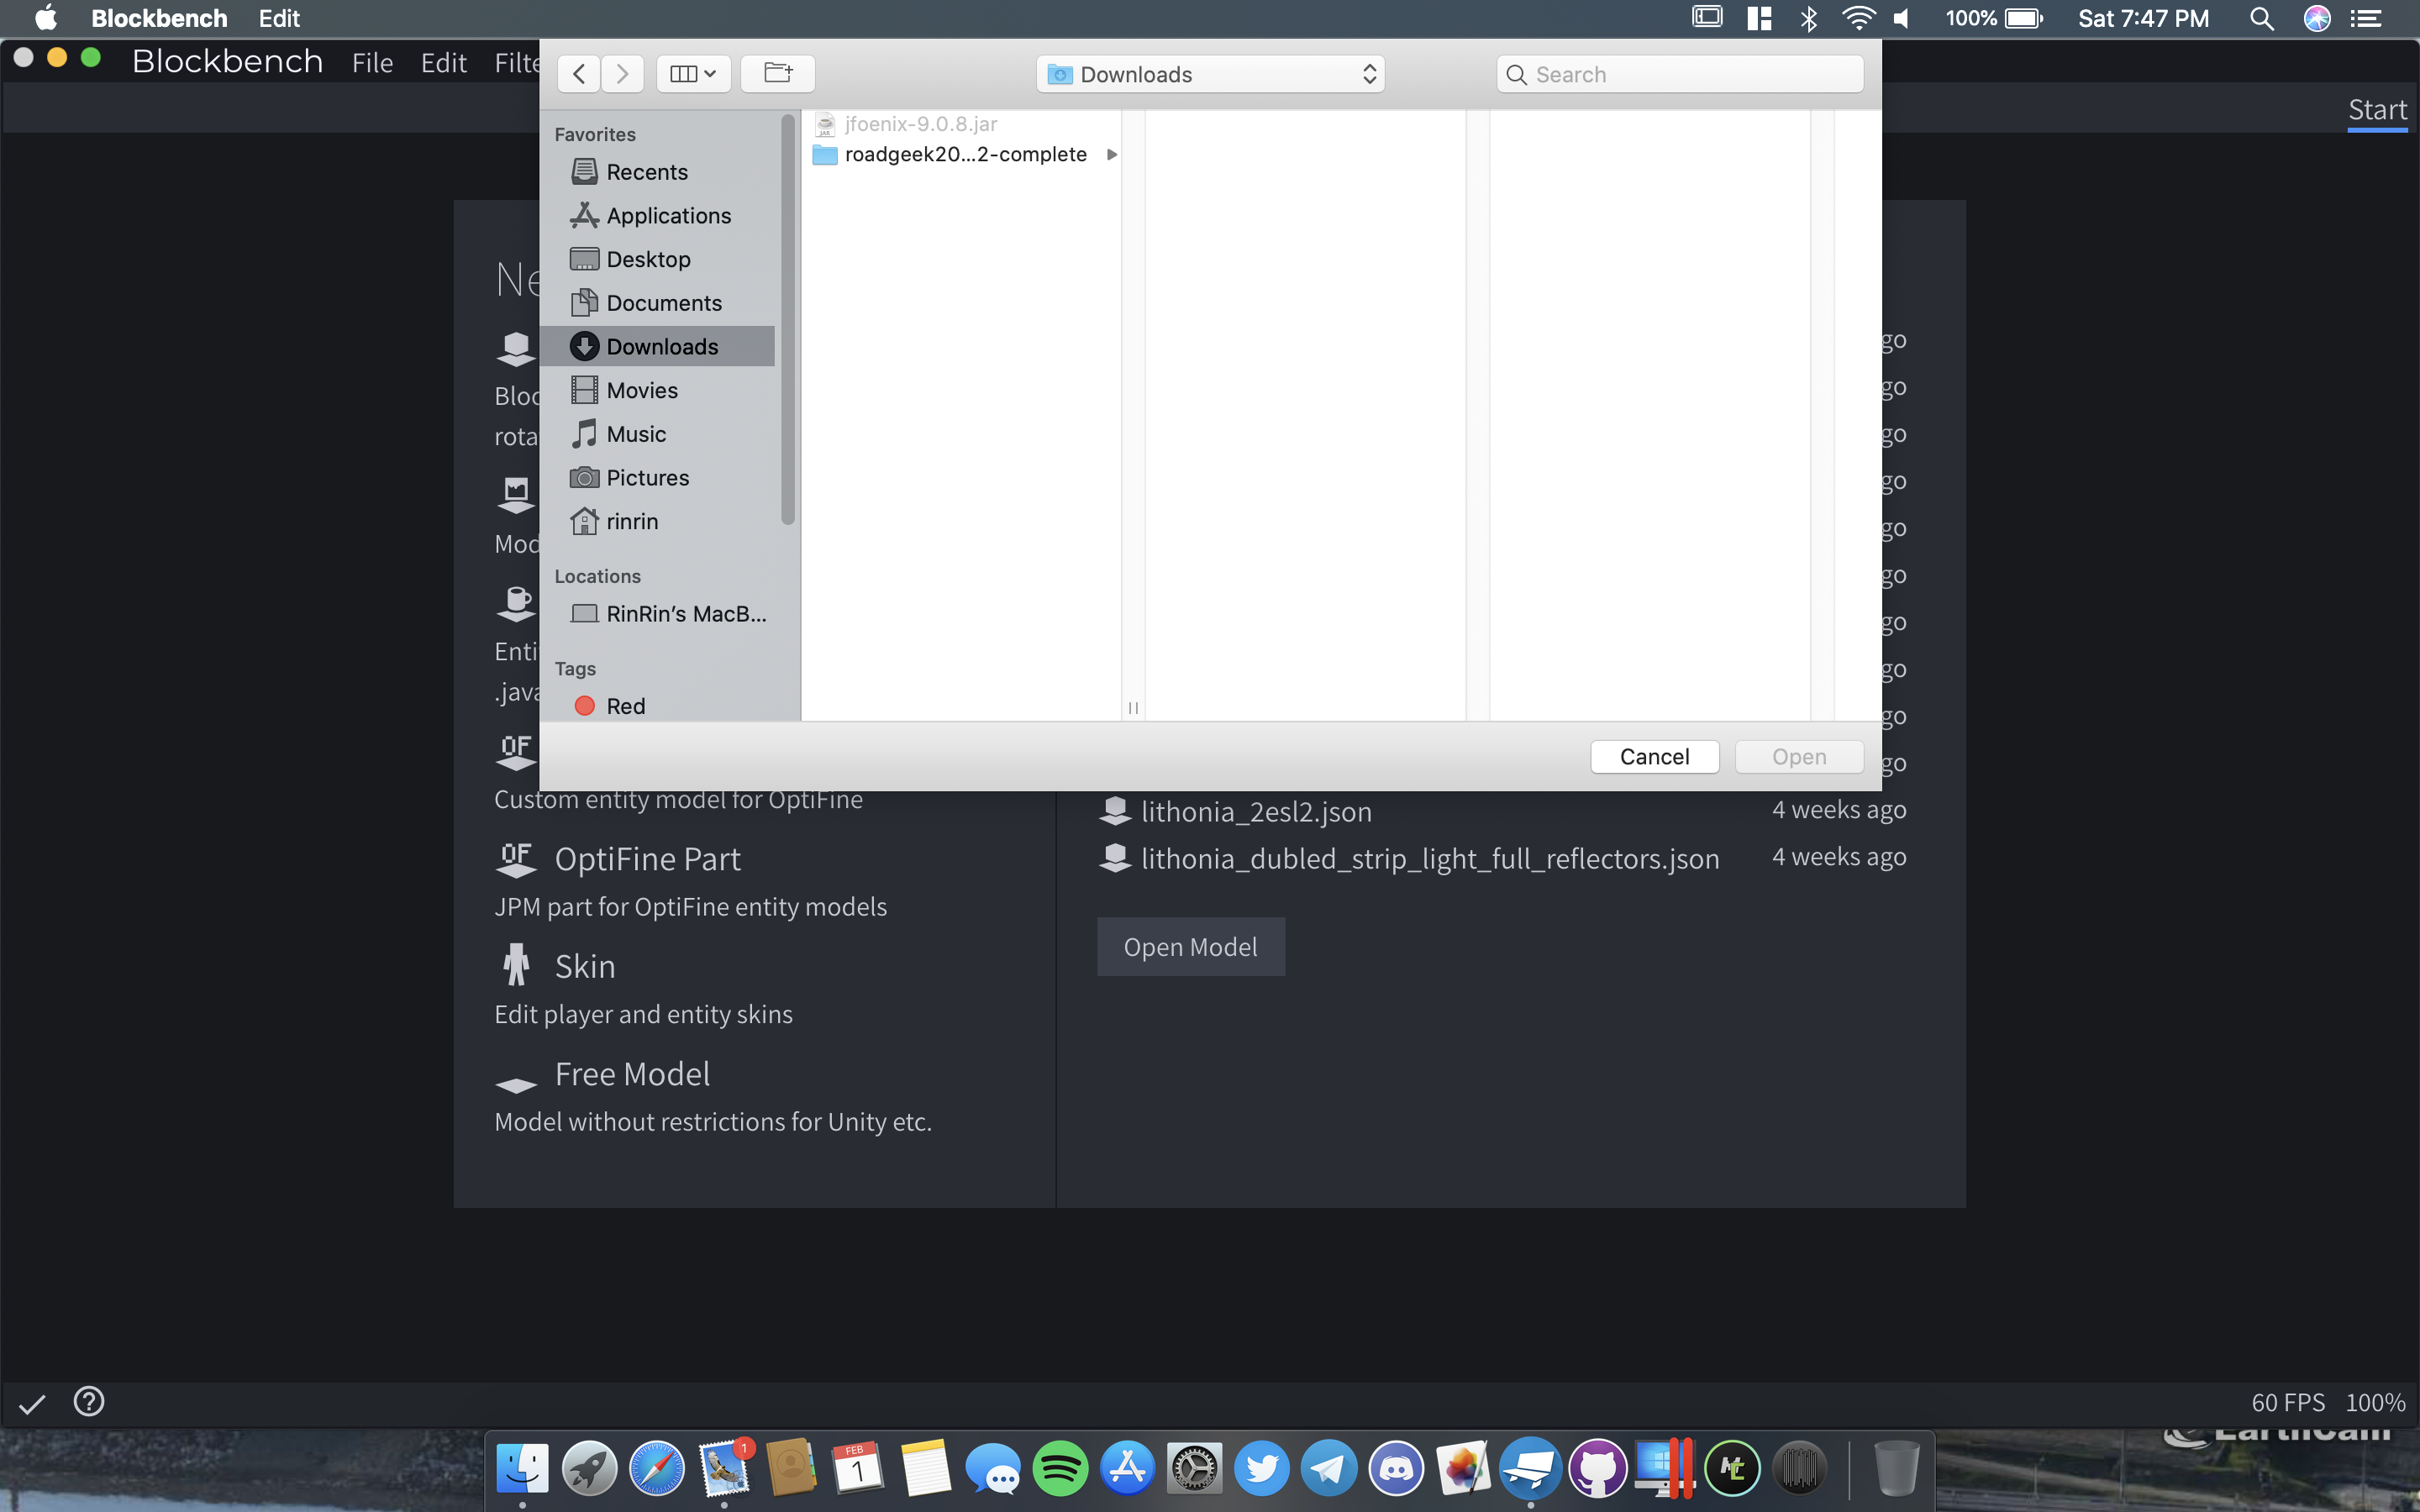Click the OptiFine Entity OF icon
This screenshot has height=1512, width=2420.
pos(516,750)
